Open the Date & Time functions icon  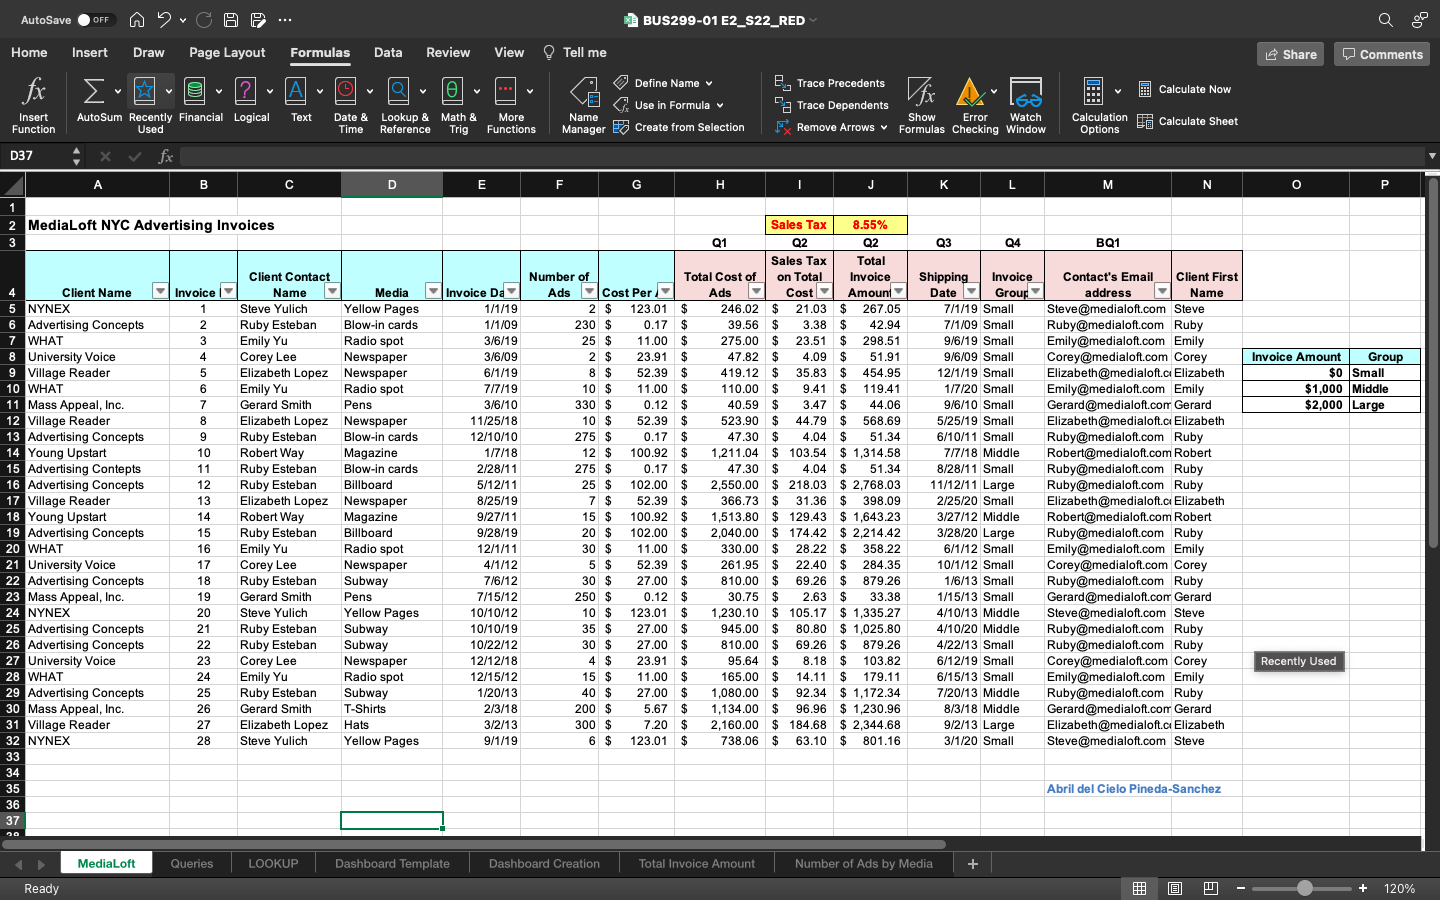click(x=346, y=92)
